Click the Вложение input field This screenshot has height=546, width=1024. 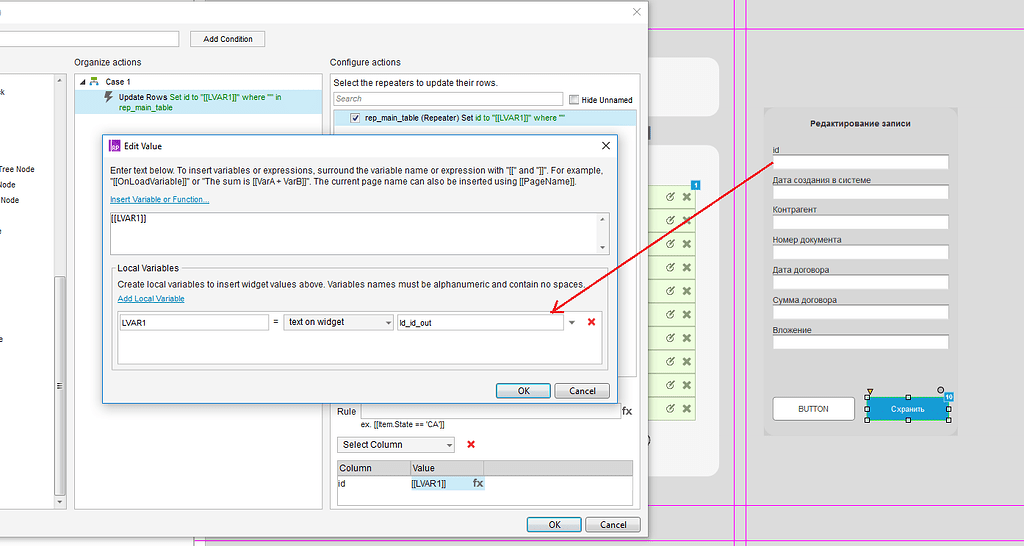pyautogui.click(x=860, y=342)
